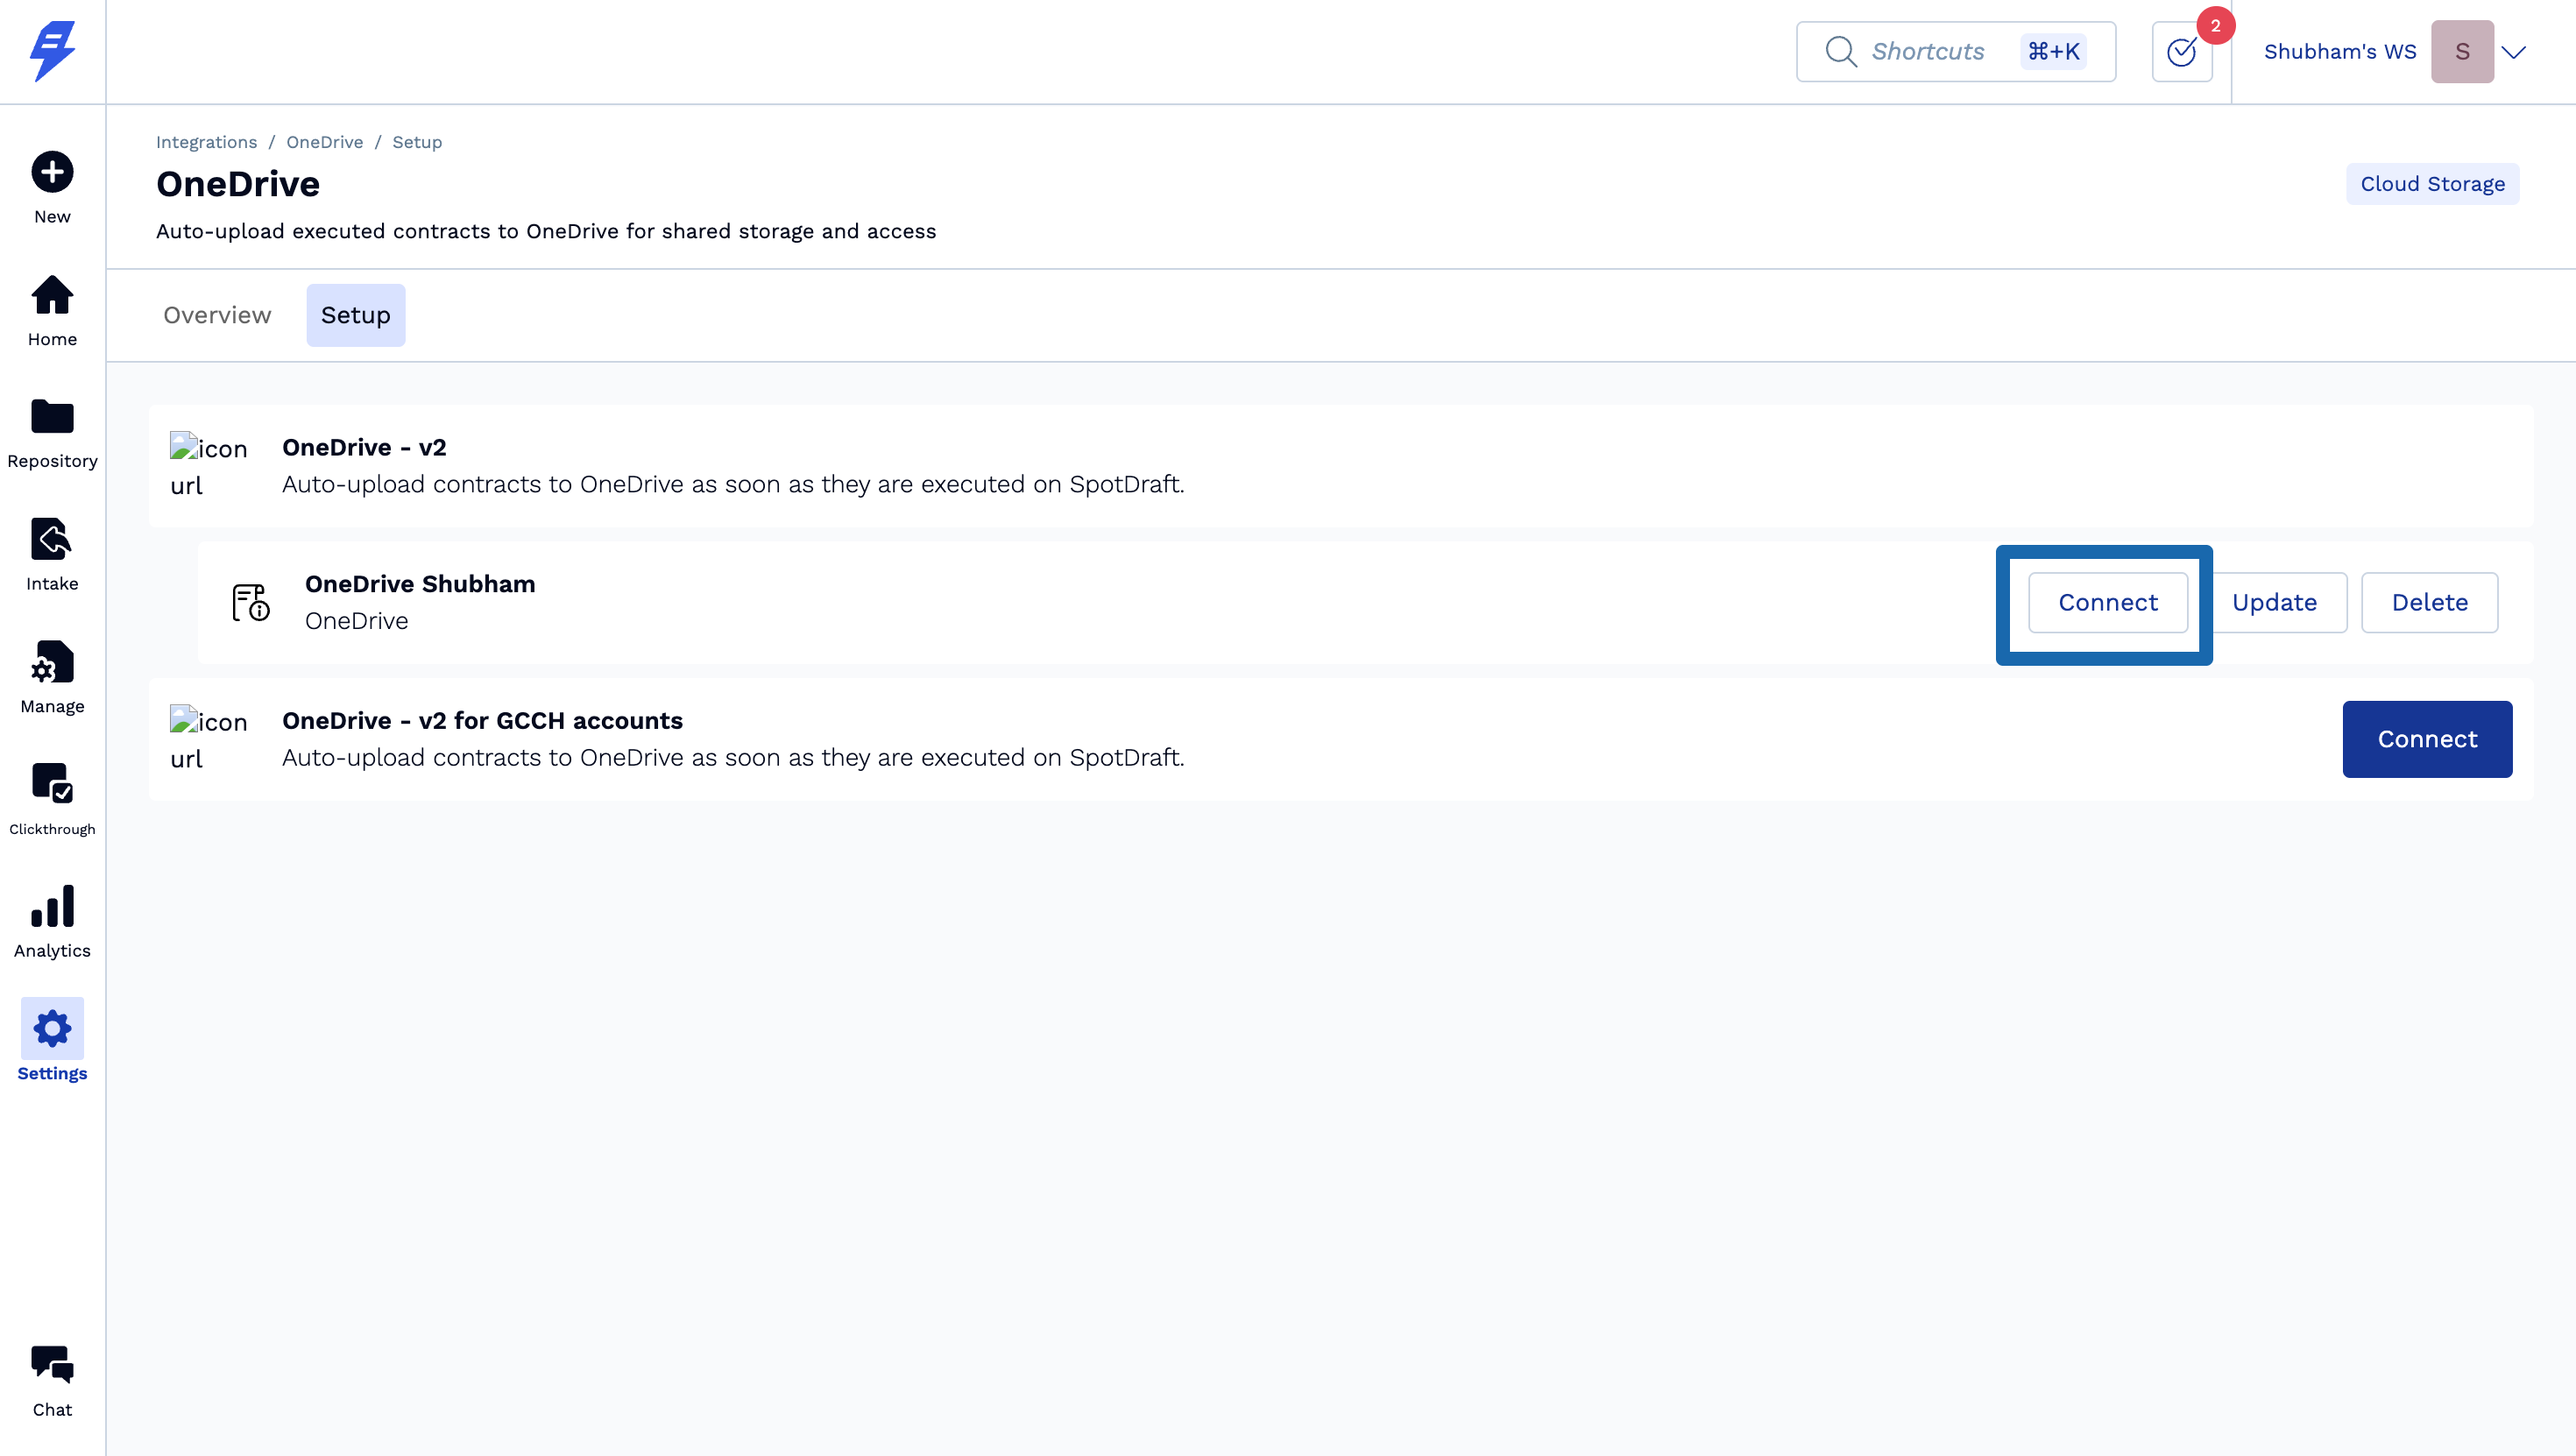Image resolution: width=2576 pixels, height=1456 pixels.
Task: Open the Integrations breadcrumb link
Action: (x=206, y=142)
